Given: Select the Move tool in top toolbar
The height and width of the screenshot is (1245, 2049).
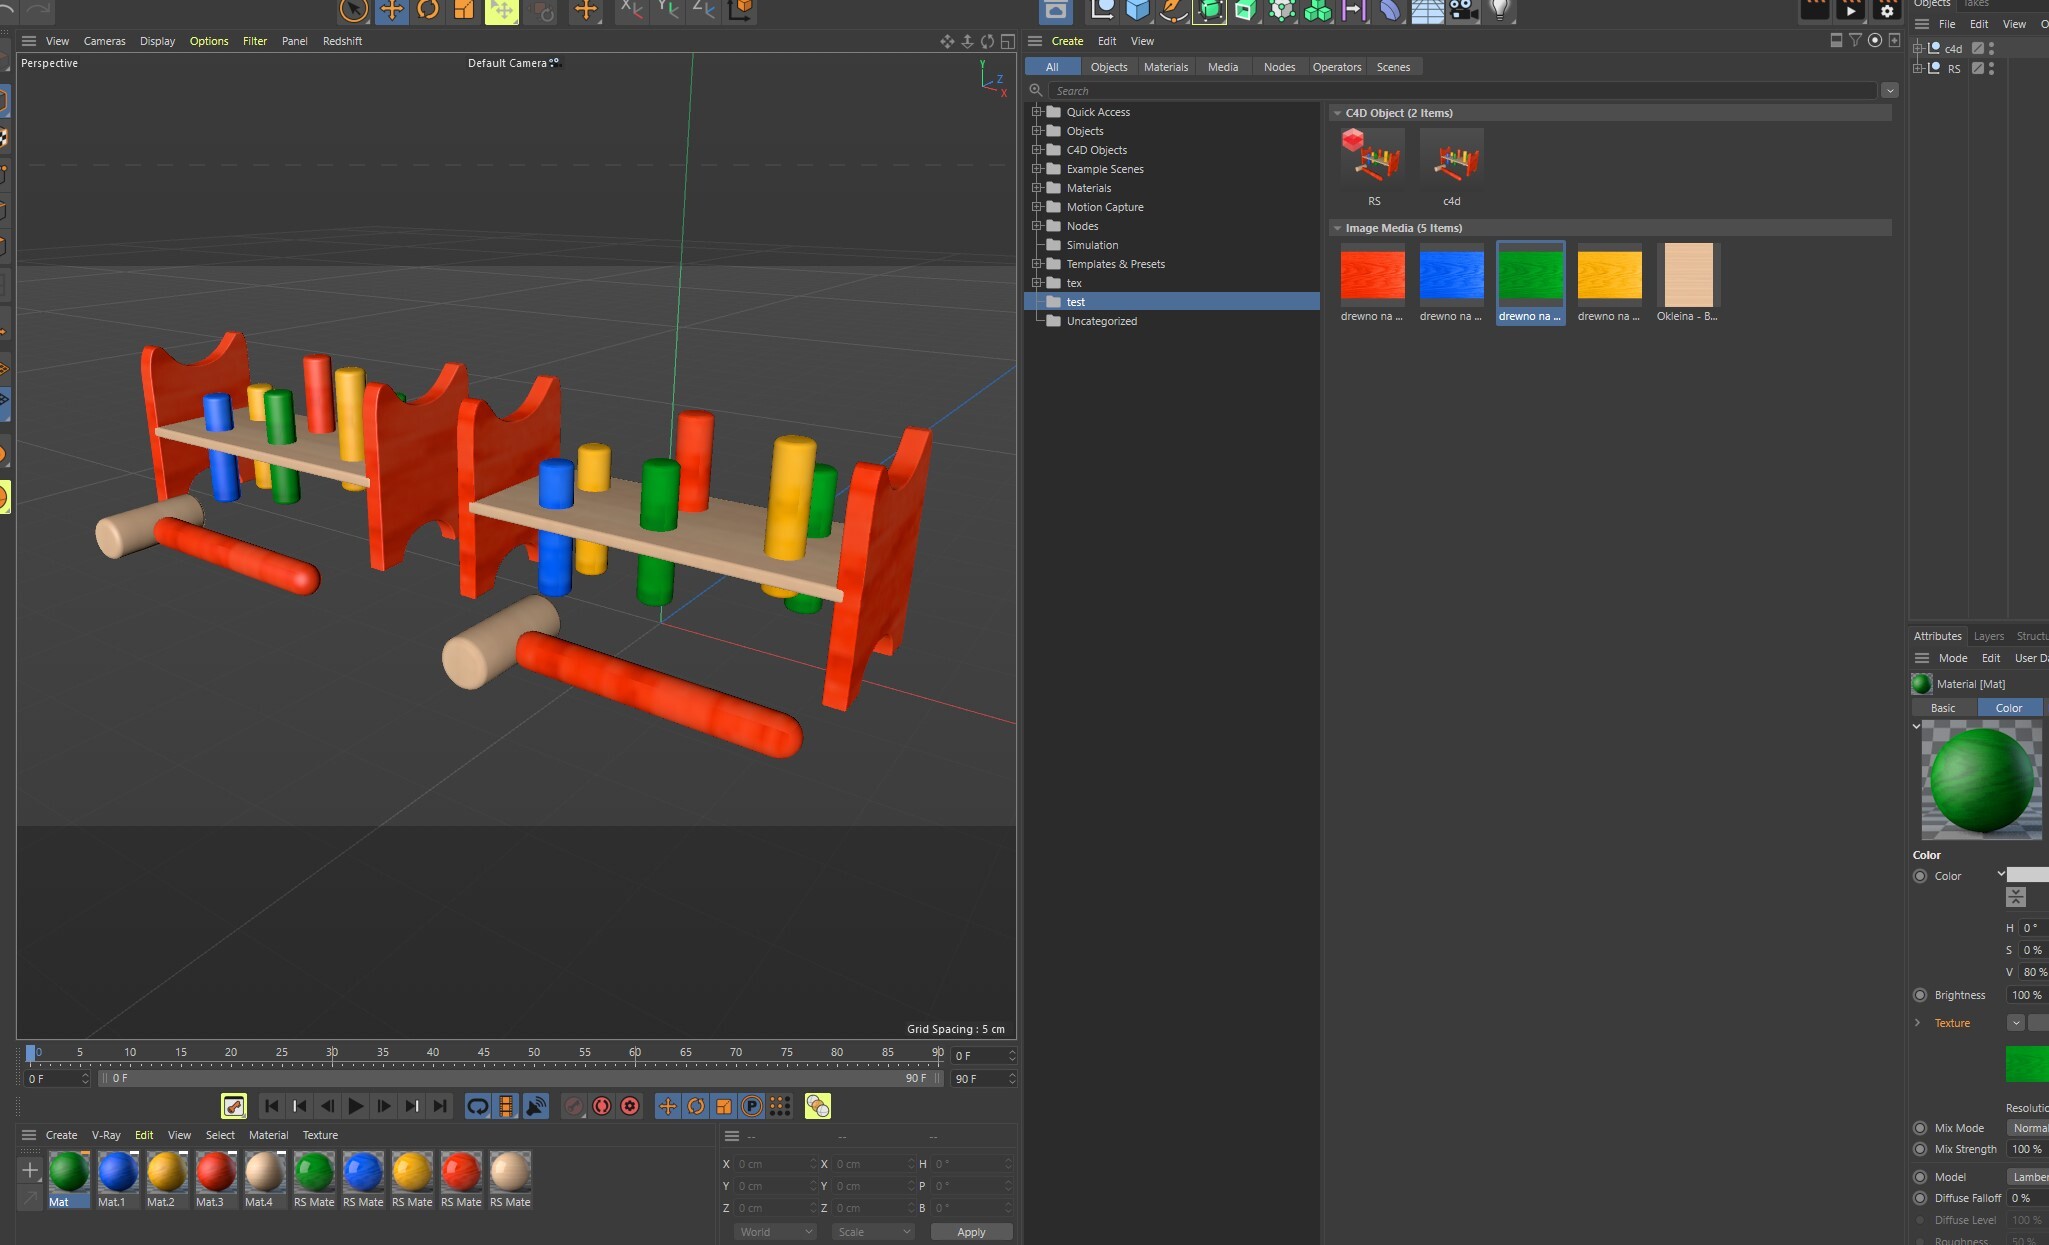Looking at the screenshot, I should [x=391, y=10].
